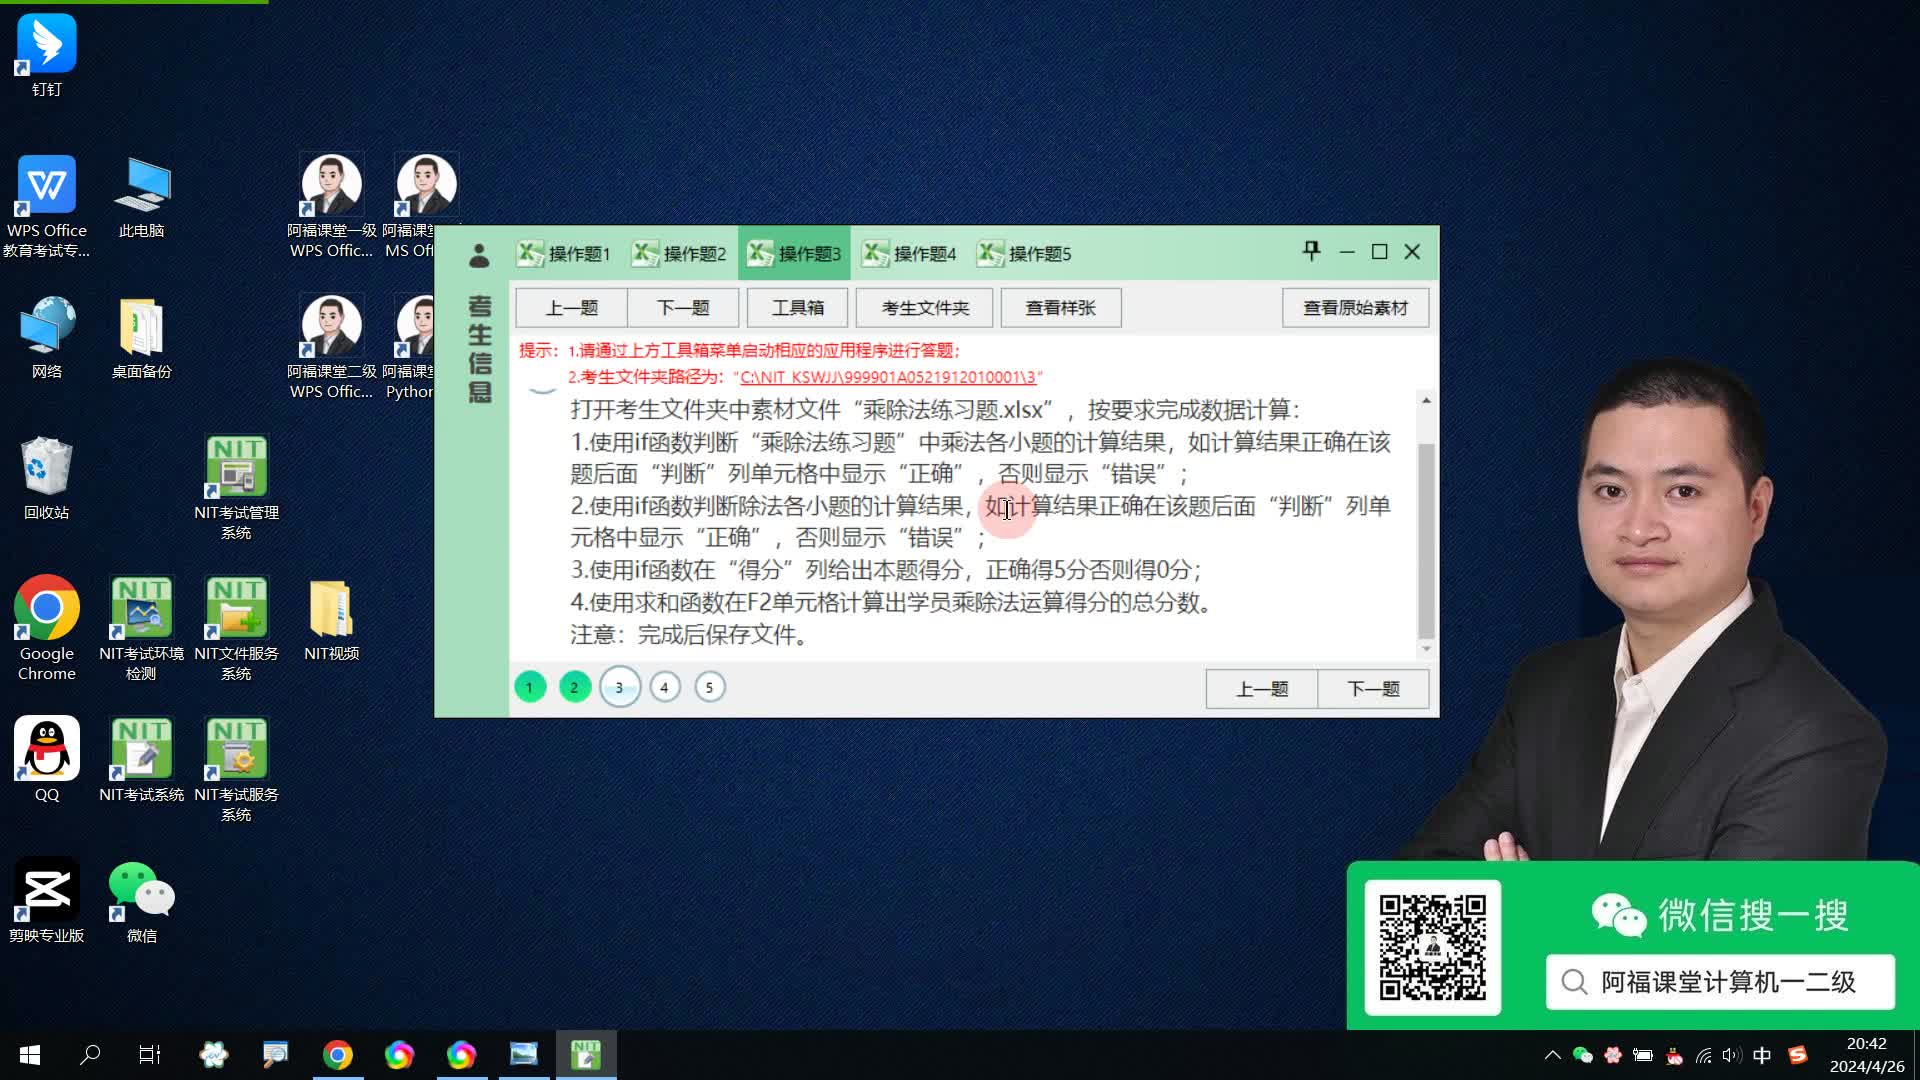This screenshot has height=1080, width=1920.
Task: Select question number 4 circle
Action: point(664,687)
